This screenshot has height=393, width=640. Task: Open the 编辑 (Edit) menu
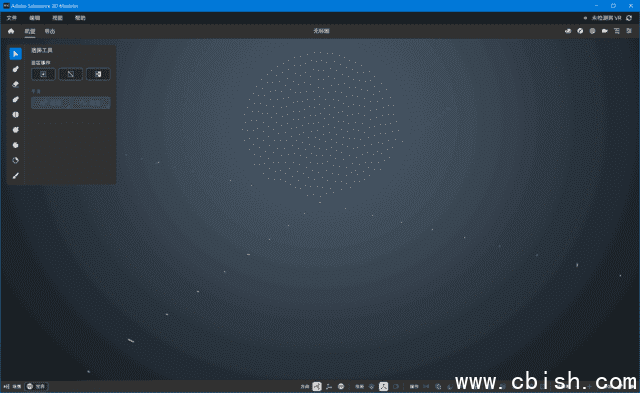click(x=35, y=18)
